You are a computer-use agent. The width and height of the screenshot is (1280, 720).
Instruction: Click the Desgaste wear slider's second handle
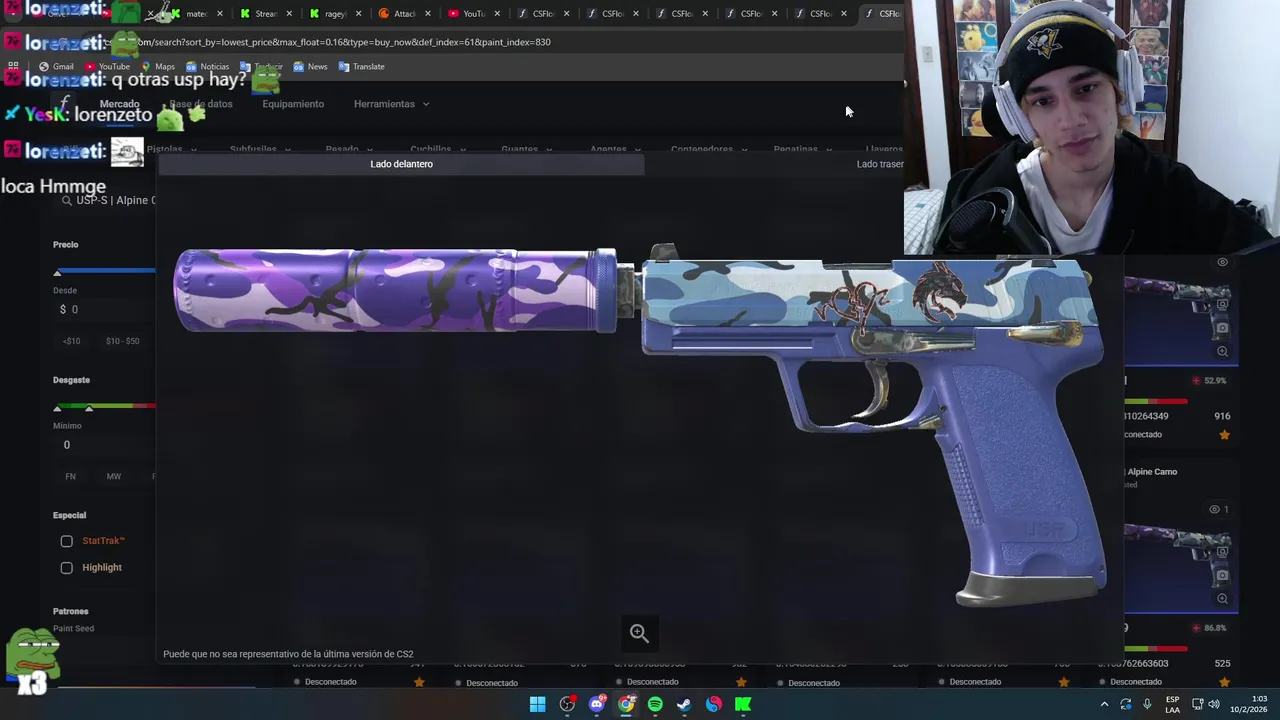(x=89, y=408)
